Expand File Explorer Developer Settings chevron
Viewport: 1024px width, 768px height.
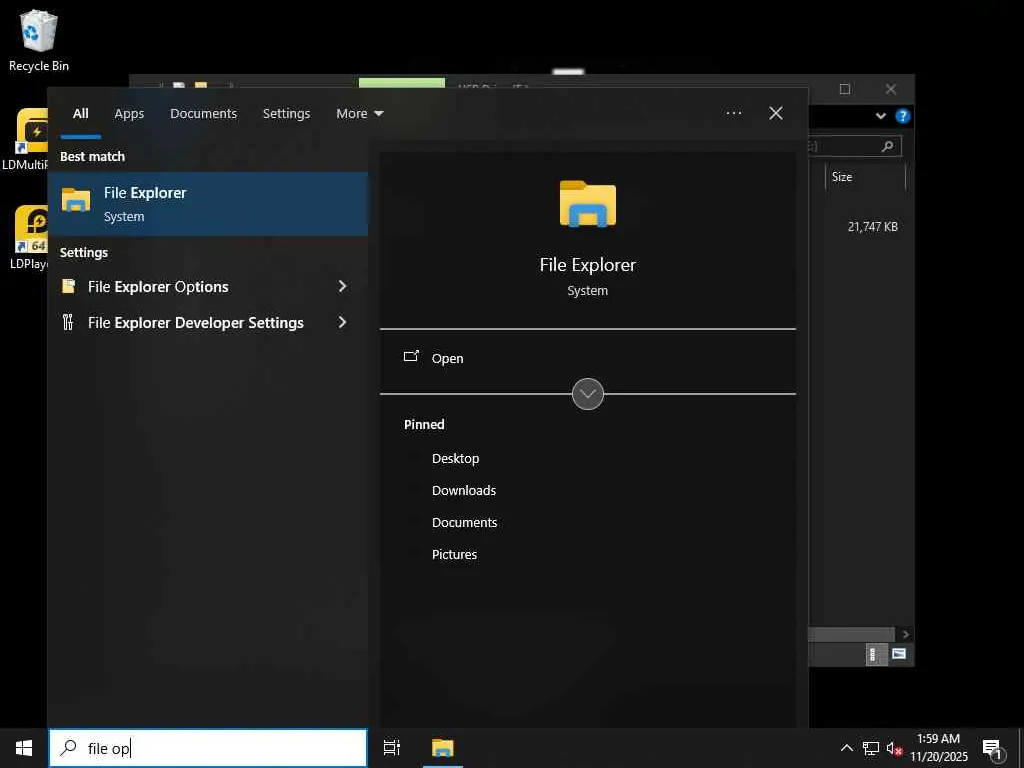point(342,322)
